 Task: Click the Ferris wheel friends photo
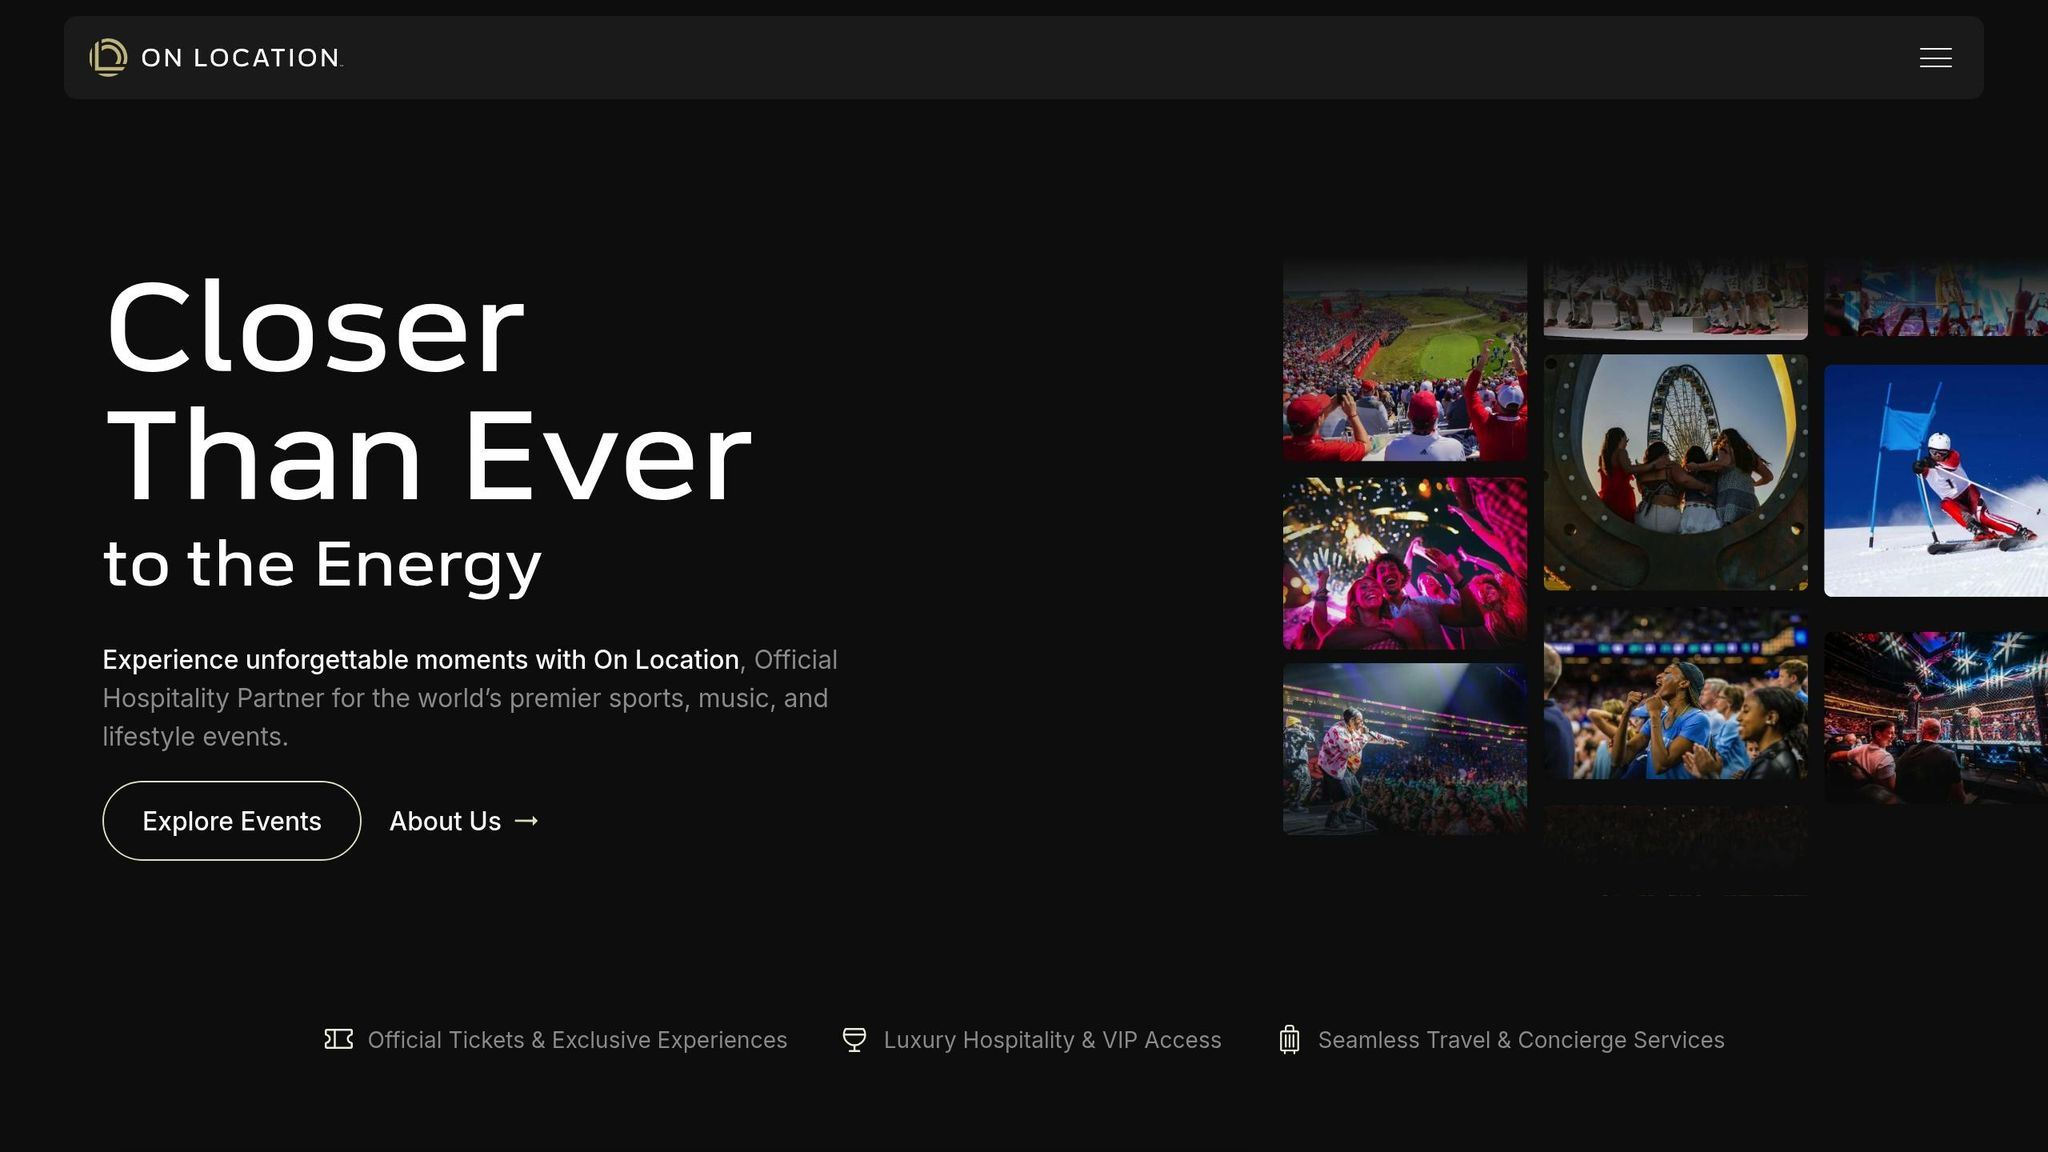[1675, 472]
